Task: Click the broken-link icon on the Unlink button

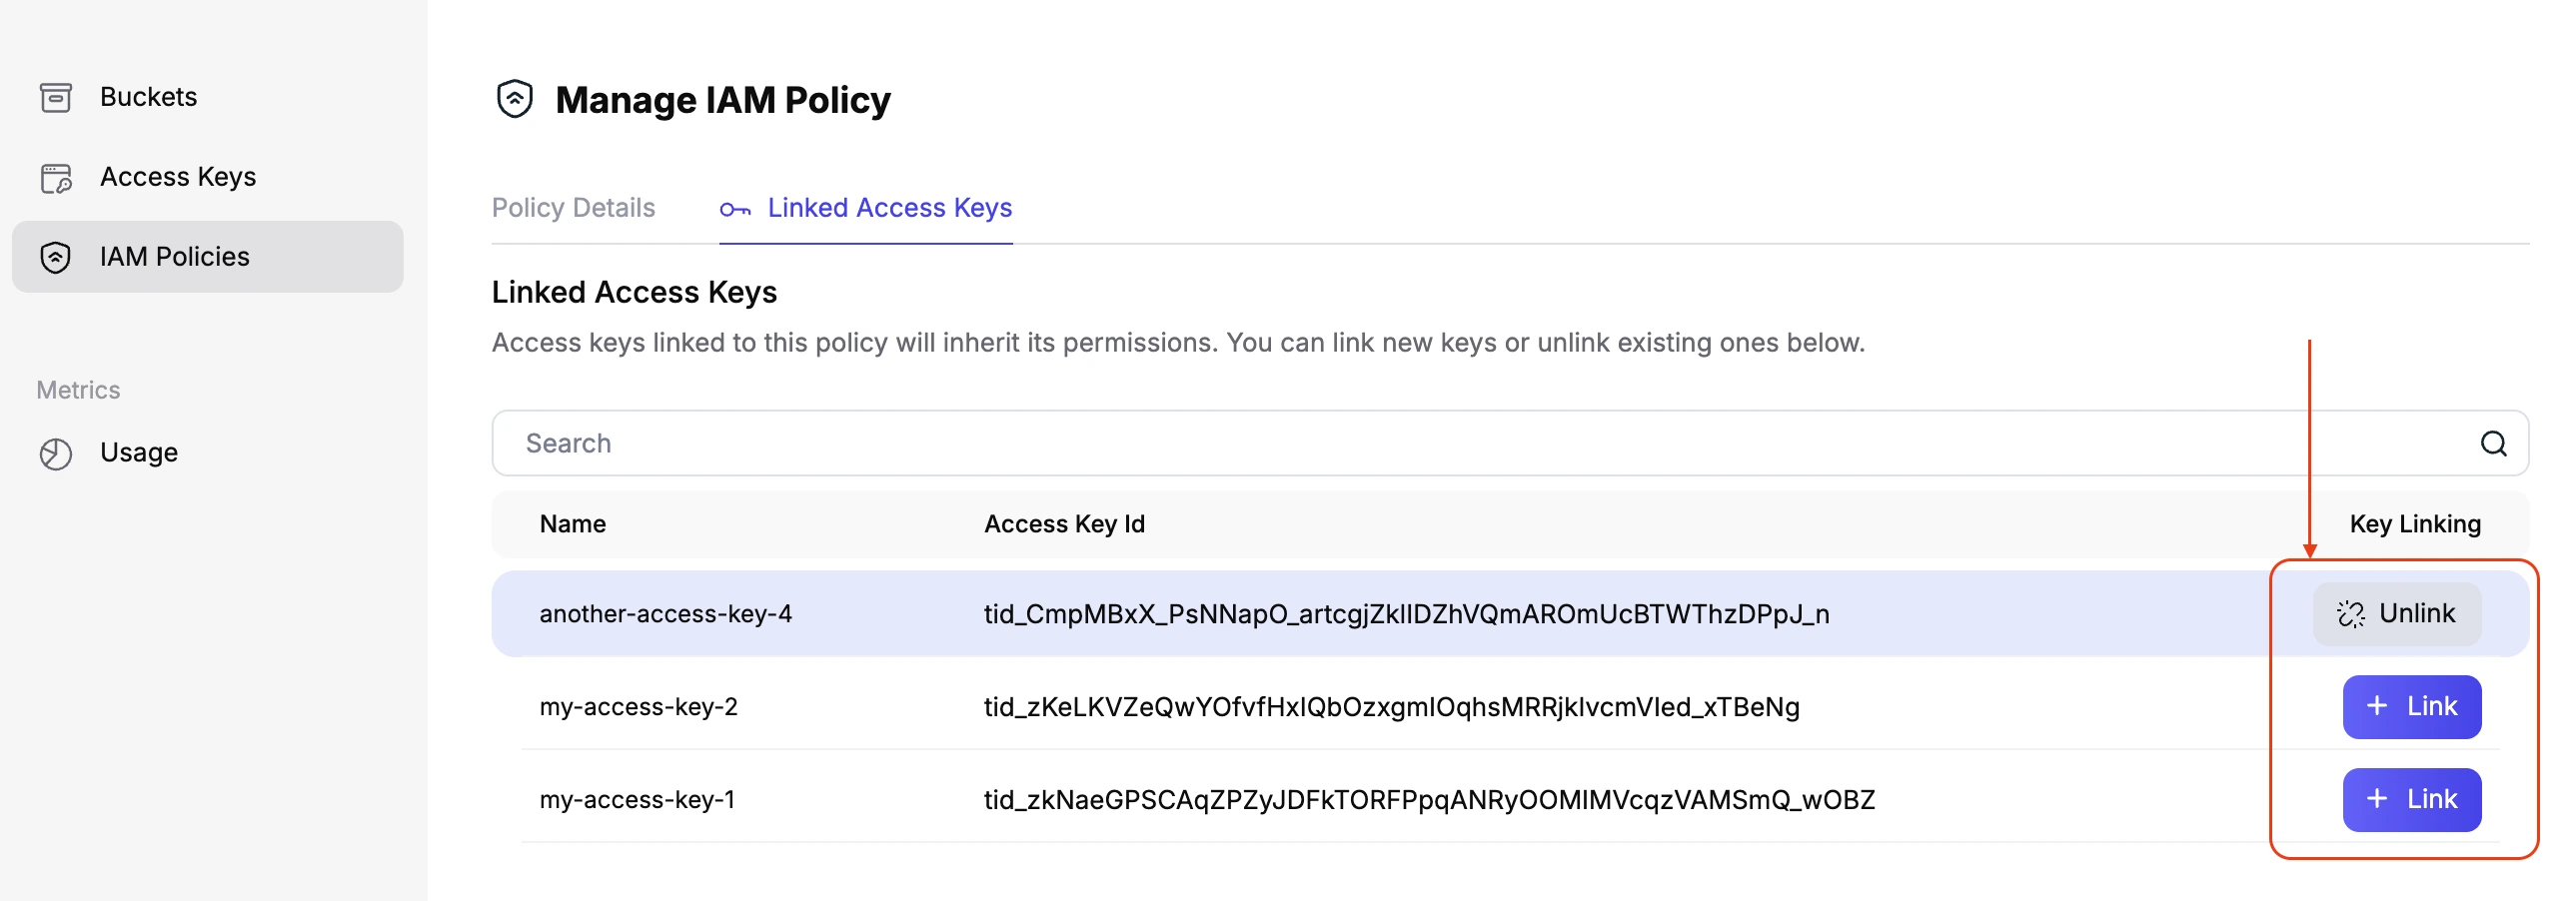Action: coord(2350,613)
